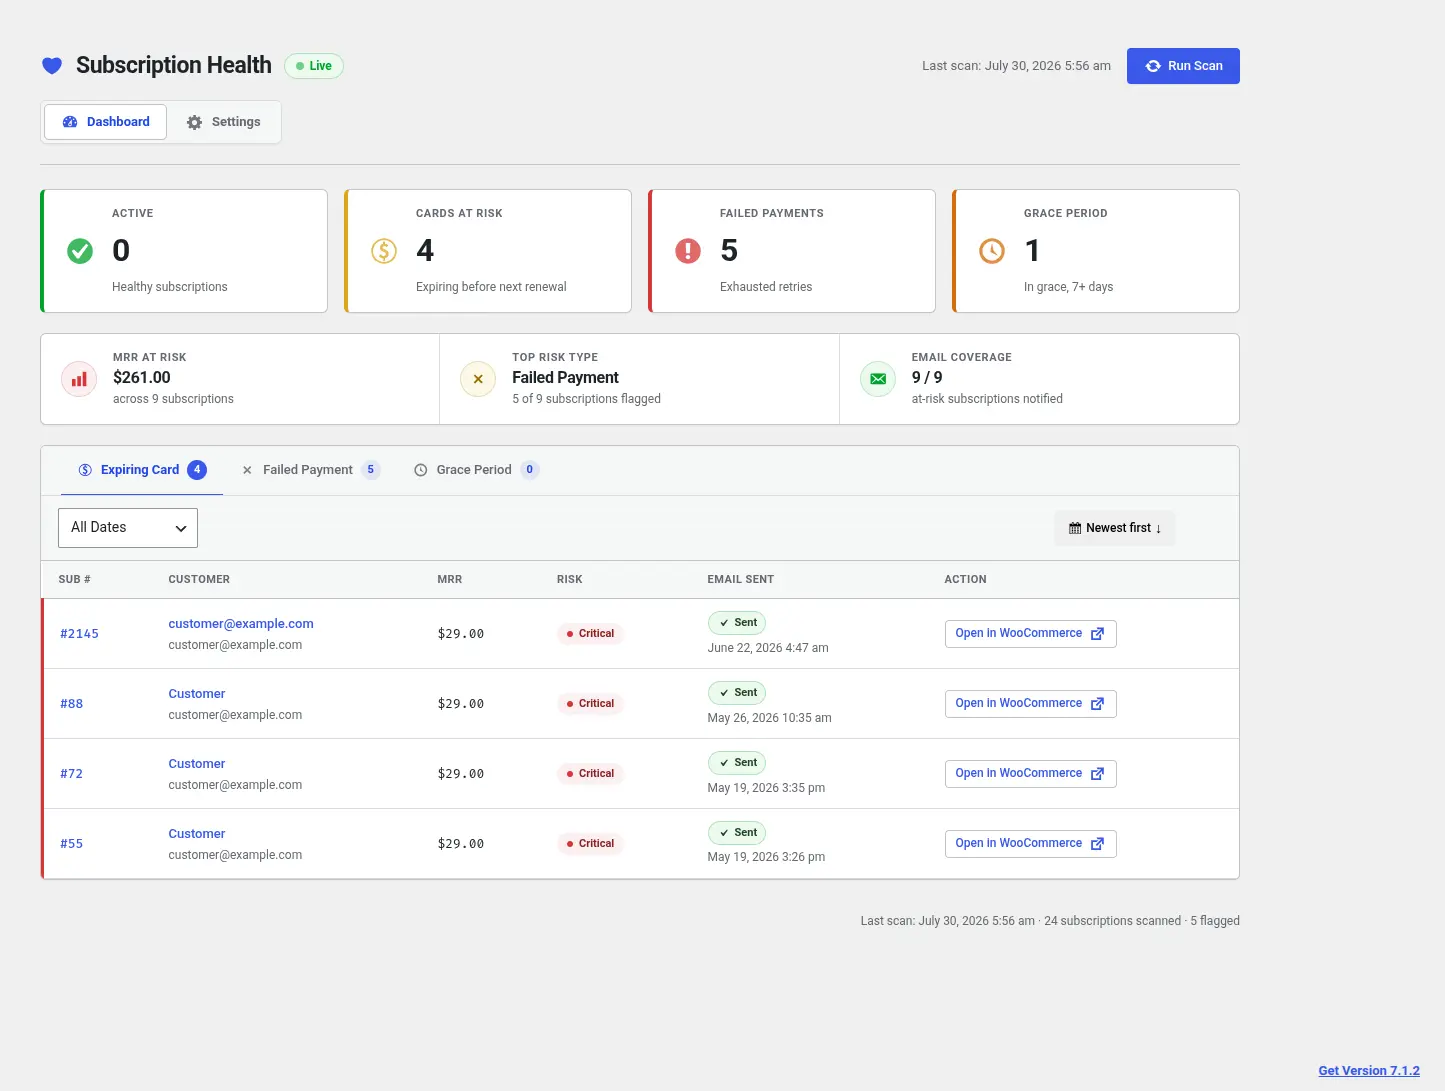Click the Grace Period clock icon
Screen dimensions: 1445x1091
click(992, 251)
